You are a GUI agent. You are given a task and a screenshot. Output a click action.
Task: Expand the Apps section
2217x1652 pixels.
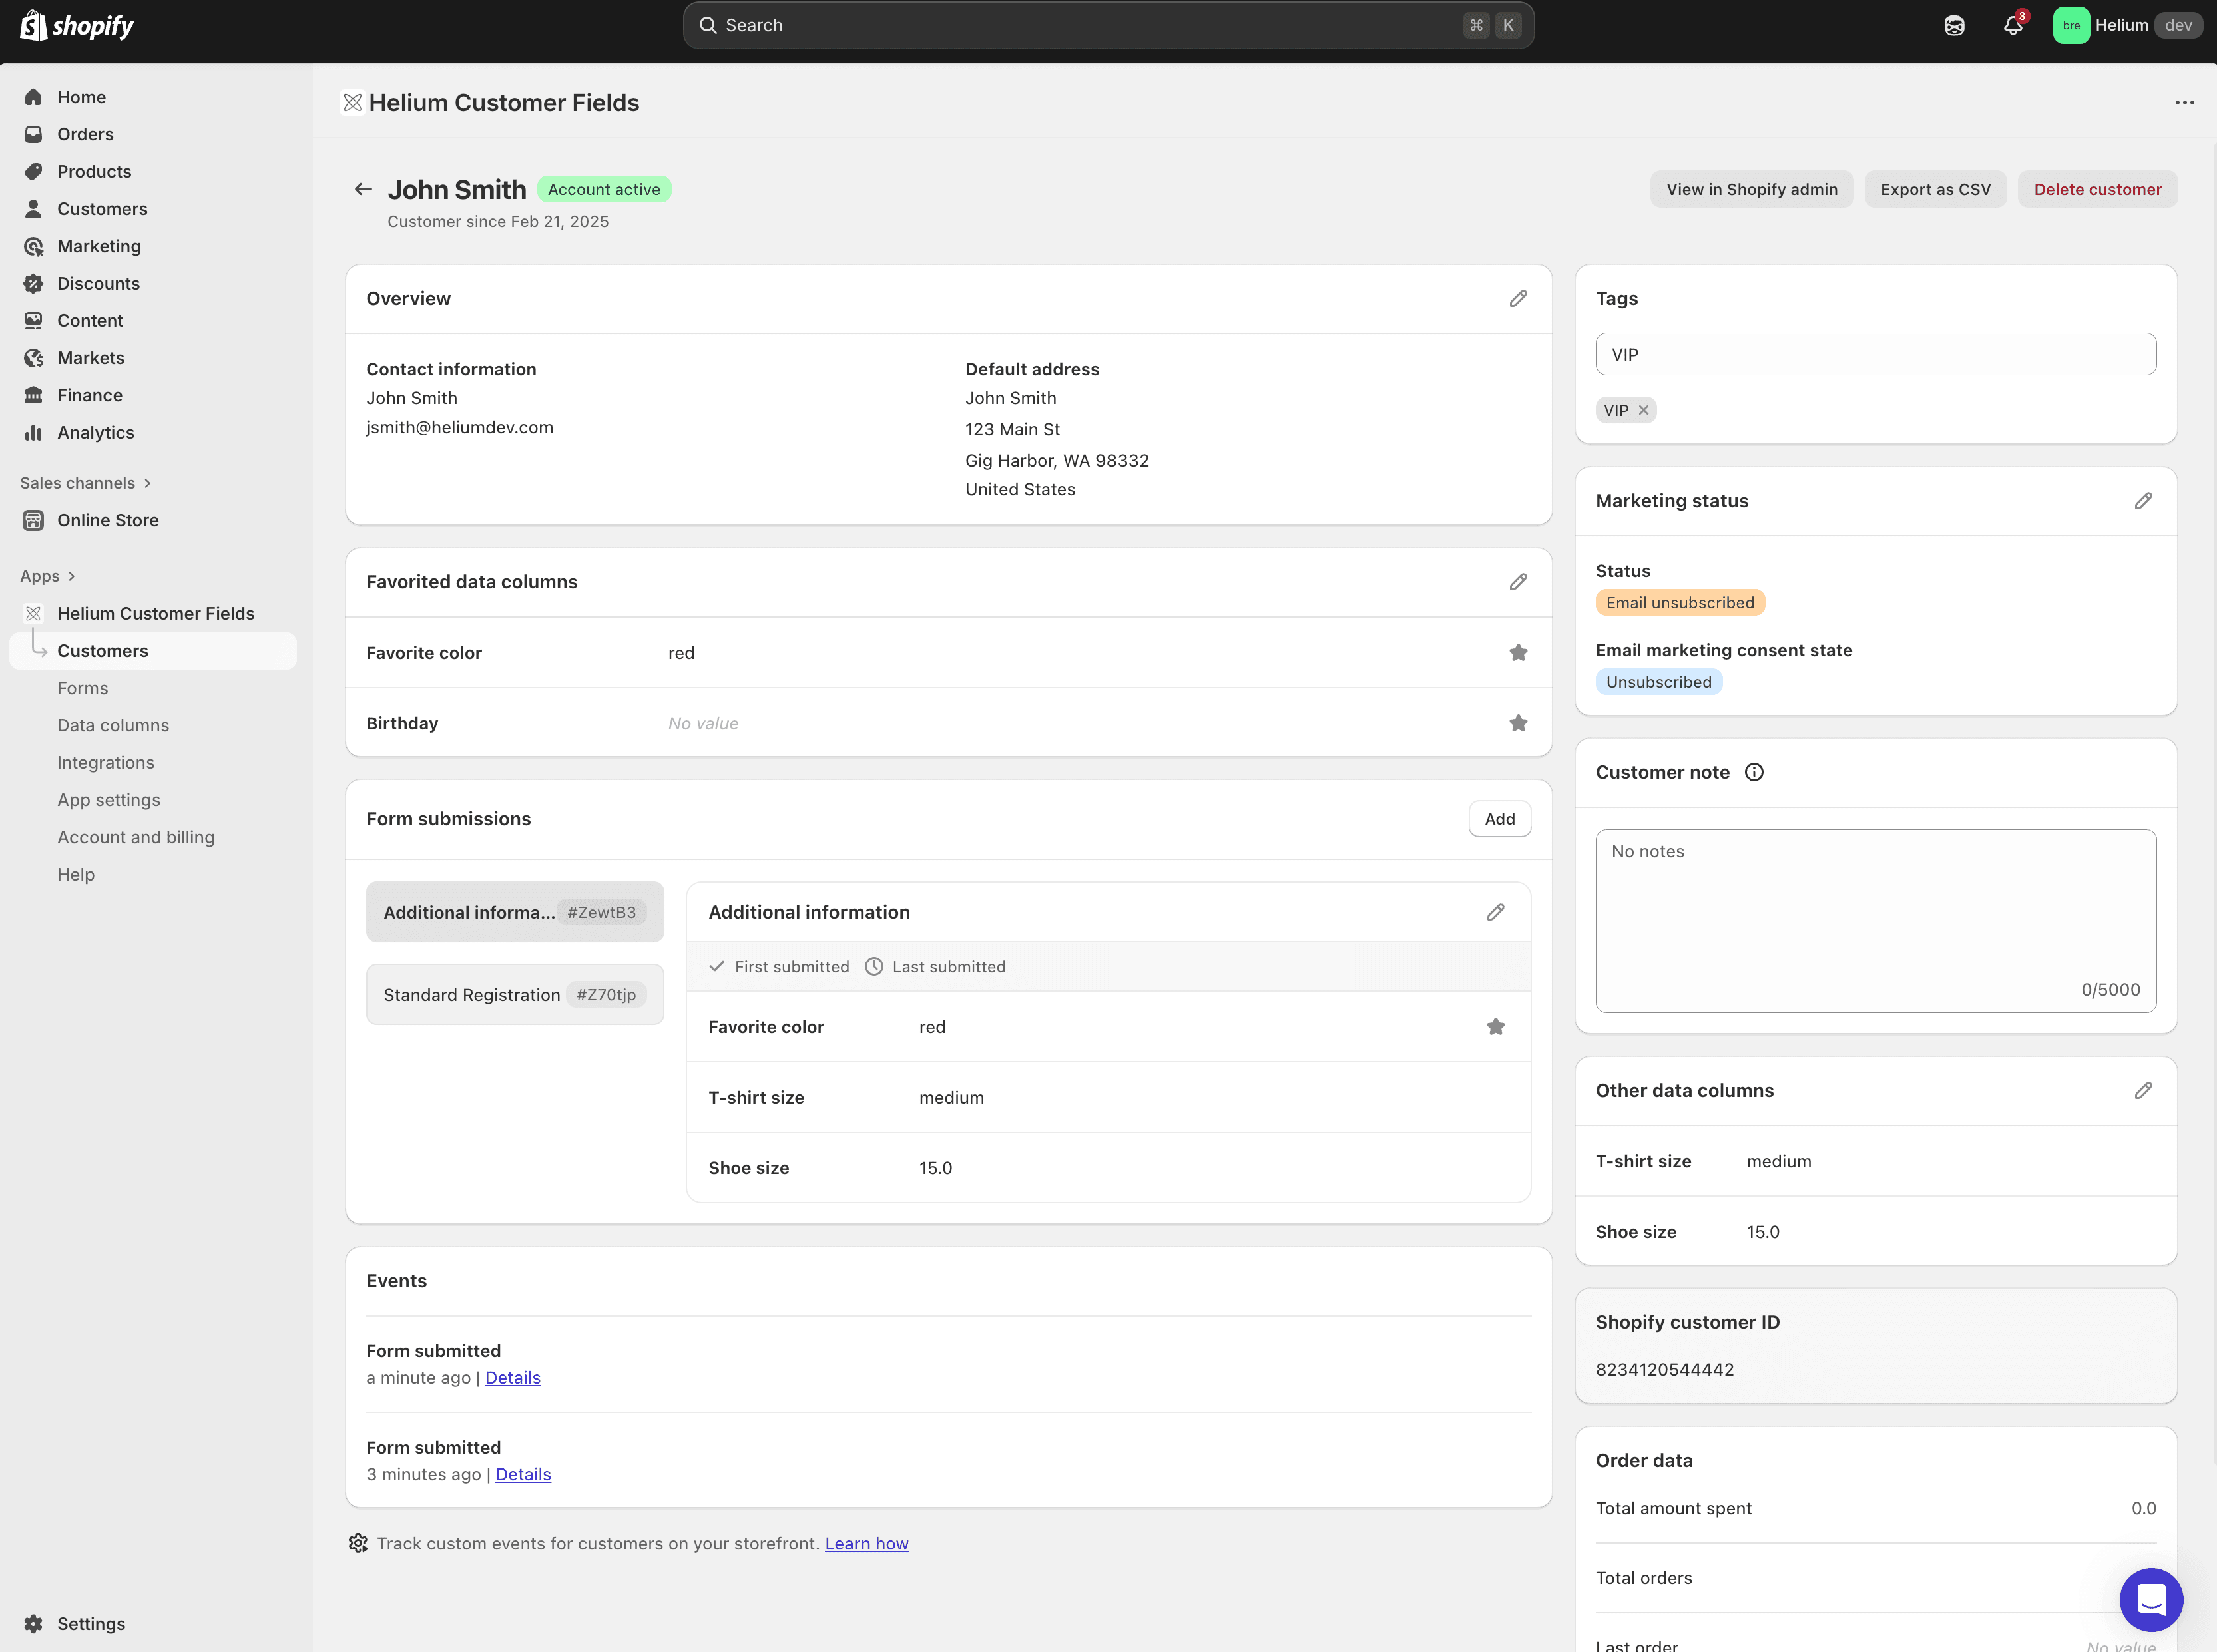click(71, 576)
